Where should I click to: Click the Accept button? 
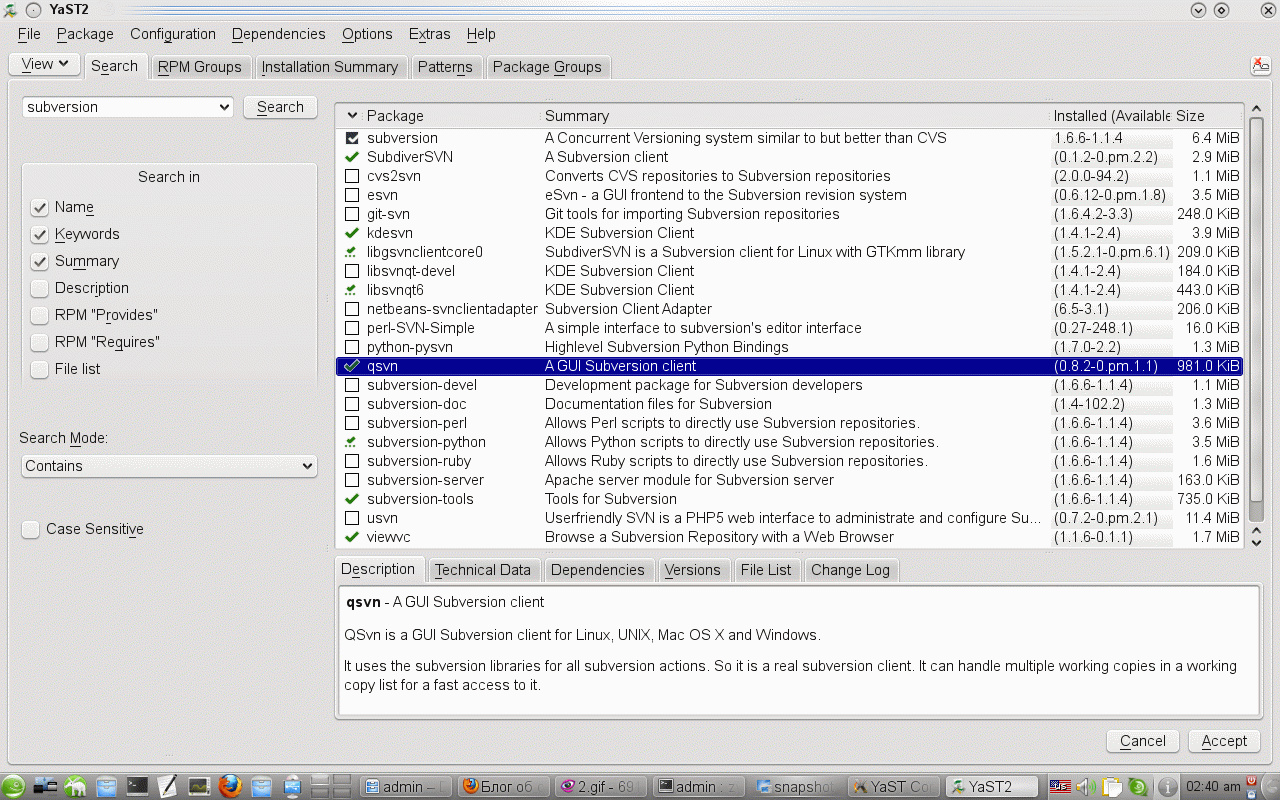[x=1224, y=741]
